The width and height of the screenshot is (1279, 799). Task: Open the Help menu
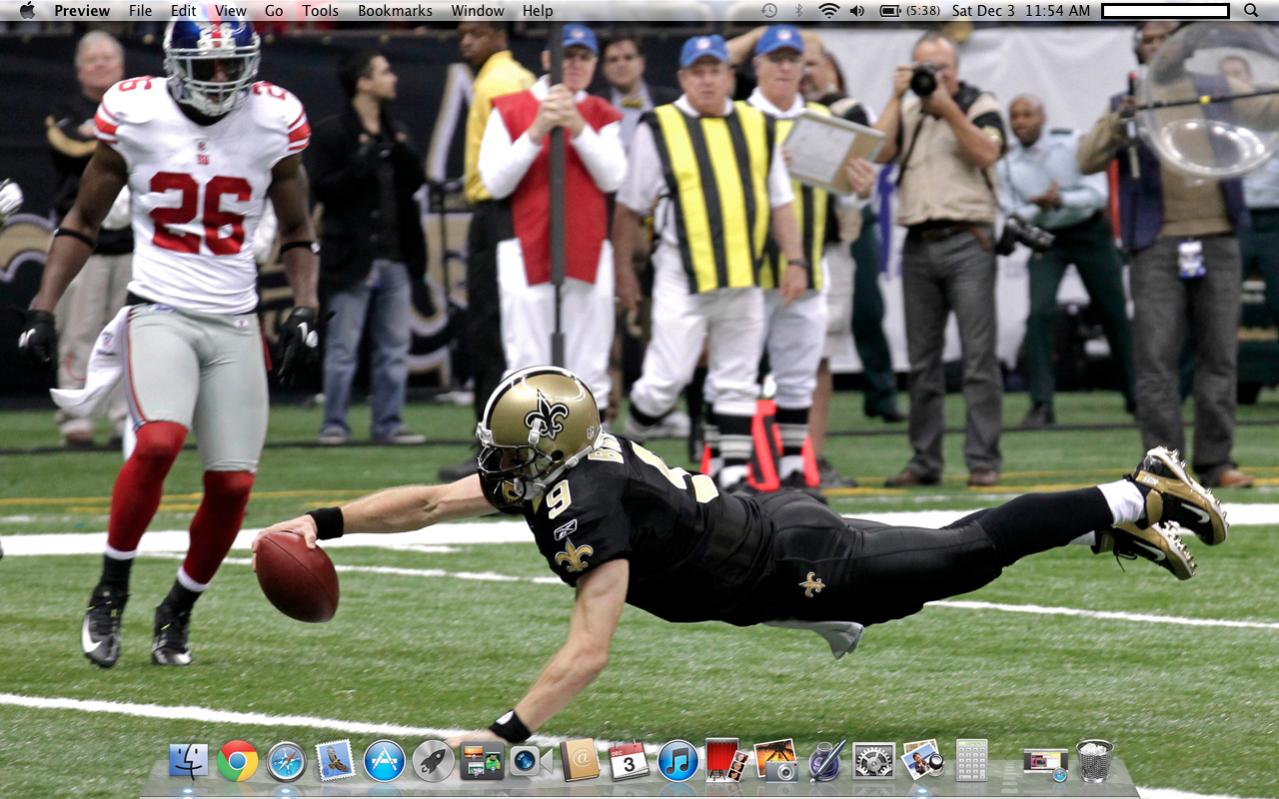(537, 10)
